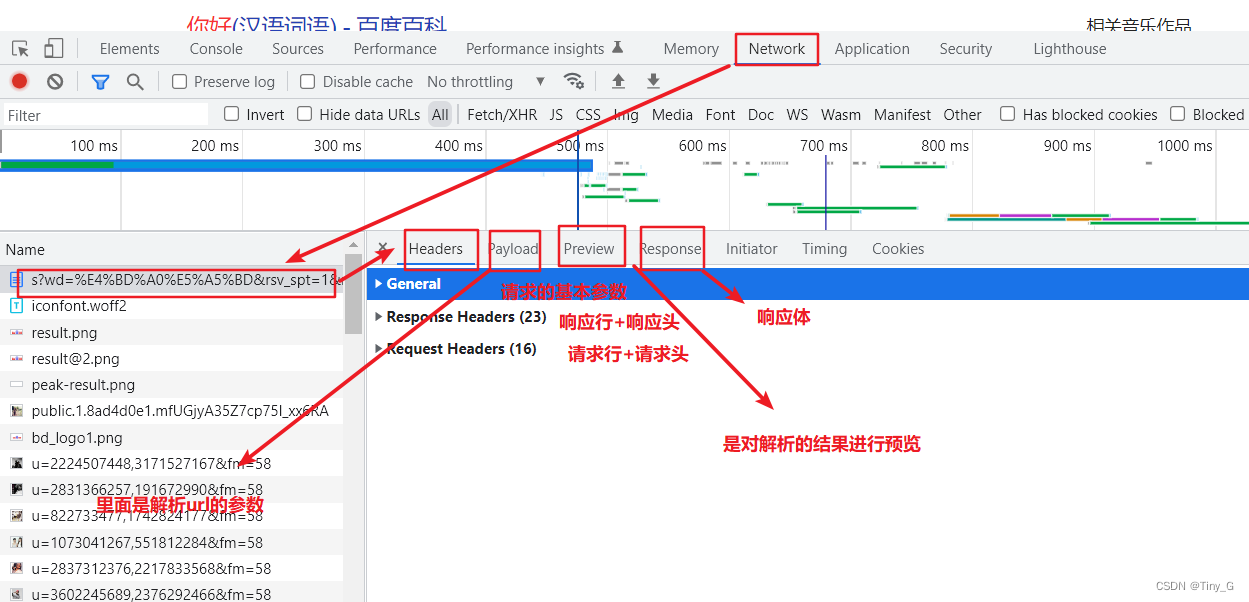The image size is (1249, 602).
Task: Check the Blocked requests checkbox
Action: pos(1178,114)
